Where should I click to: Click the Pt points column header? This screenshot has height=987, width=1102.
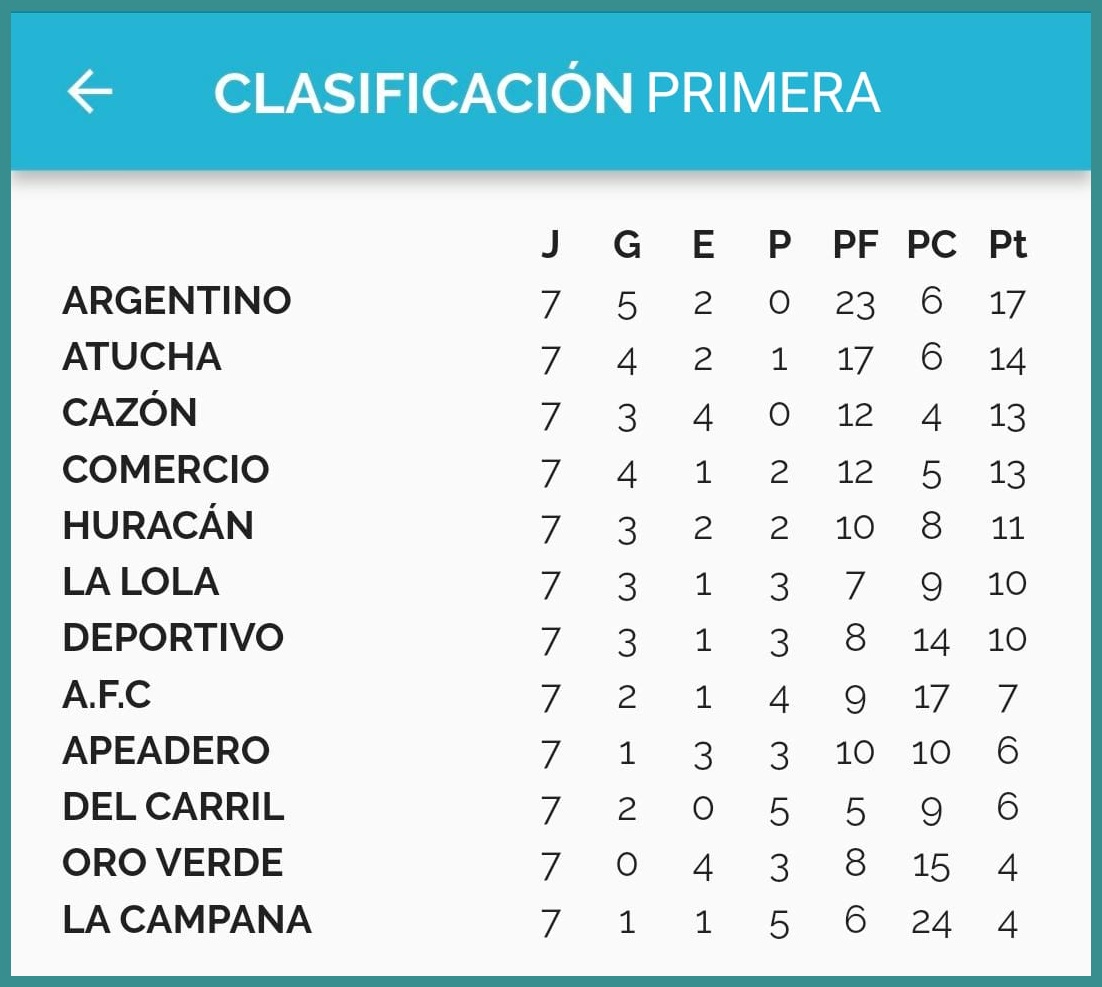point(1007,245)
